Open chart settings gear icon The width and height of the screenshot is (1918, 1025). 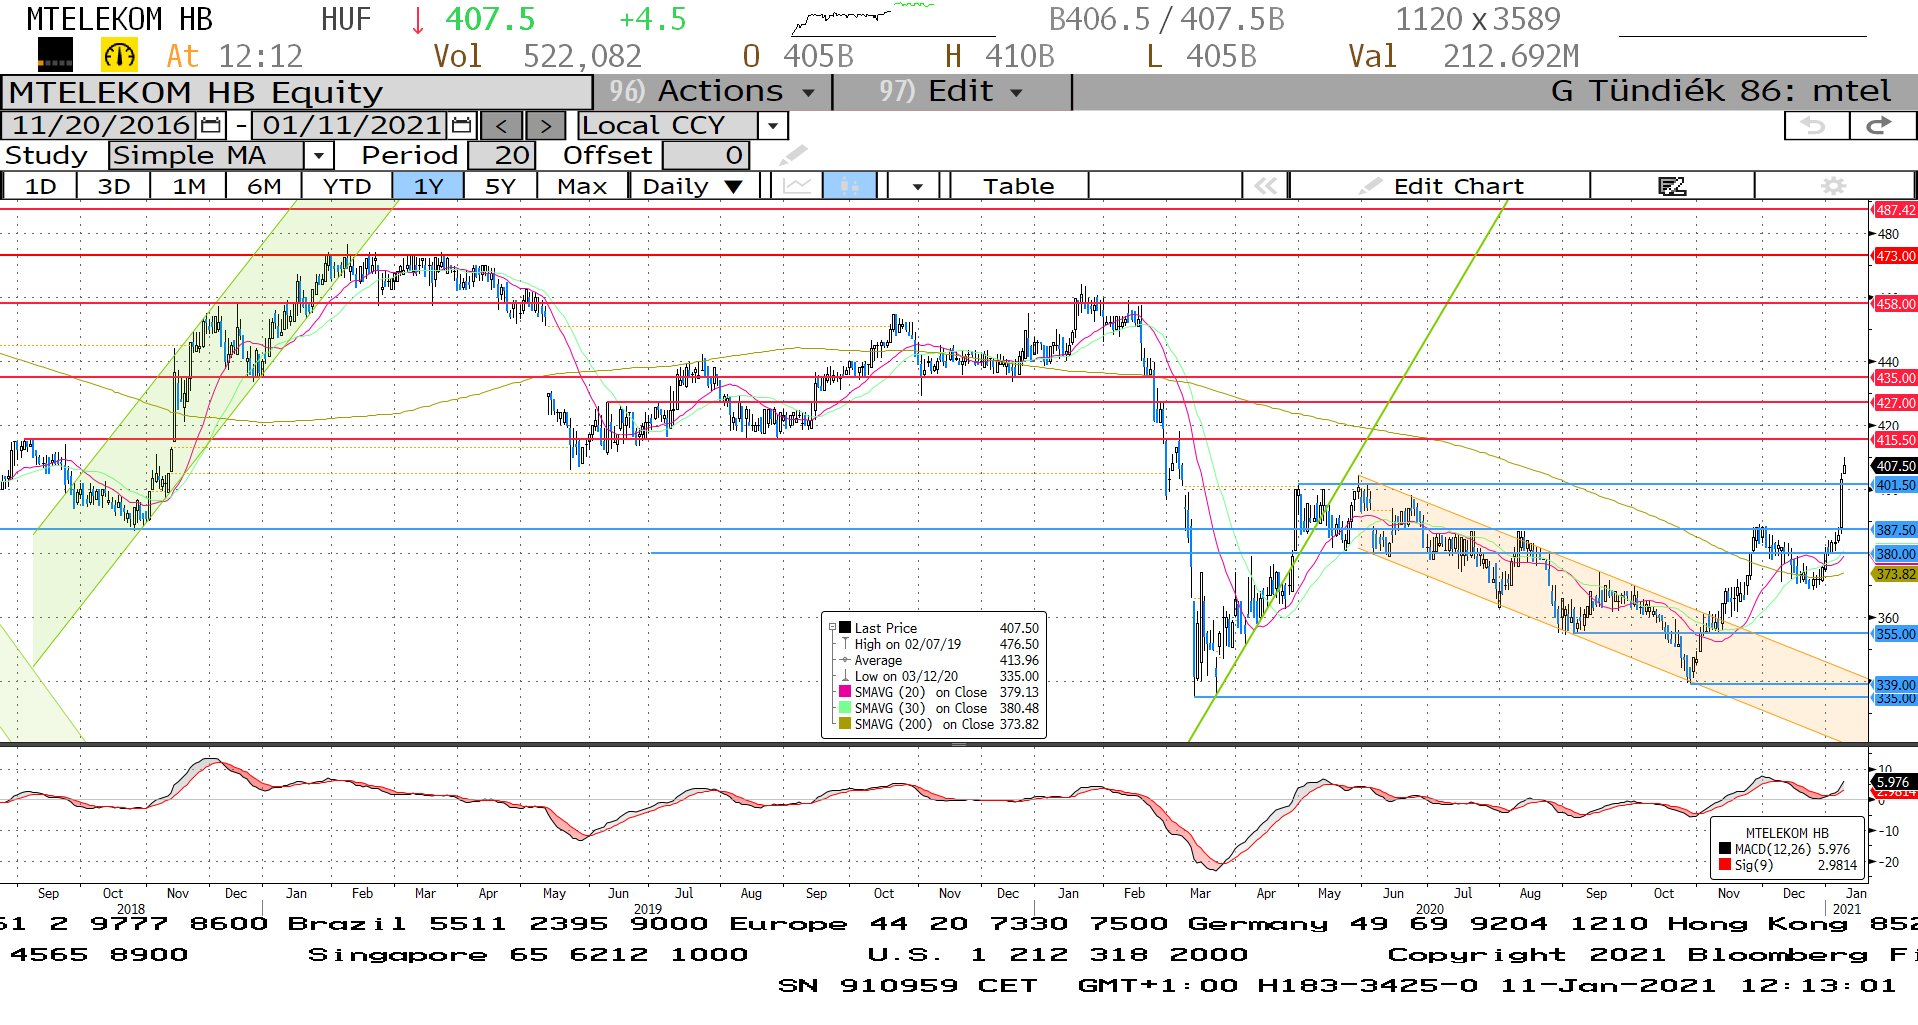tap(1833, 186)
